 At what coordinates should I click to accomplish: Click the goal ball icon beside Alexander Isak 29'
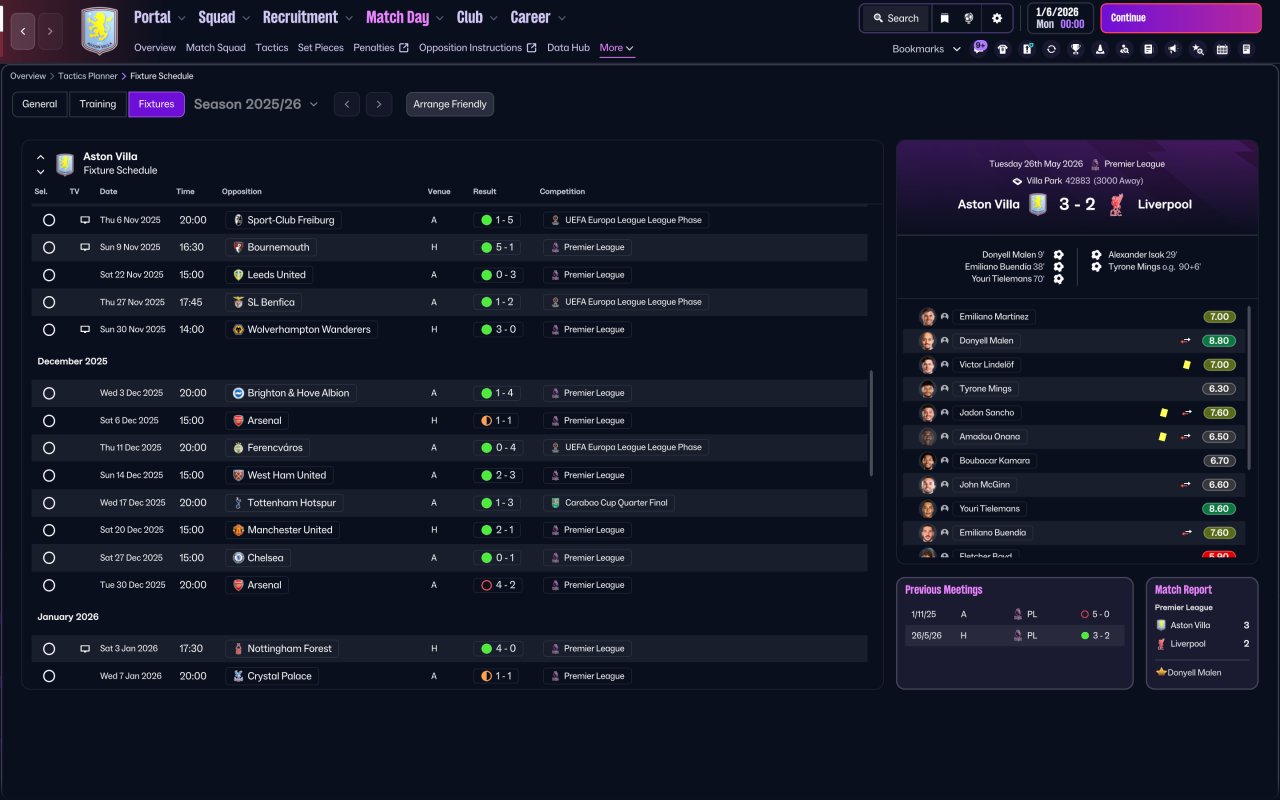point(1096,255)
